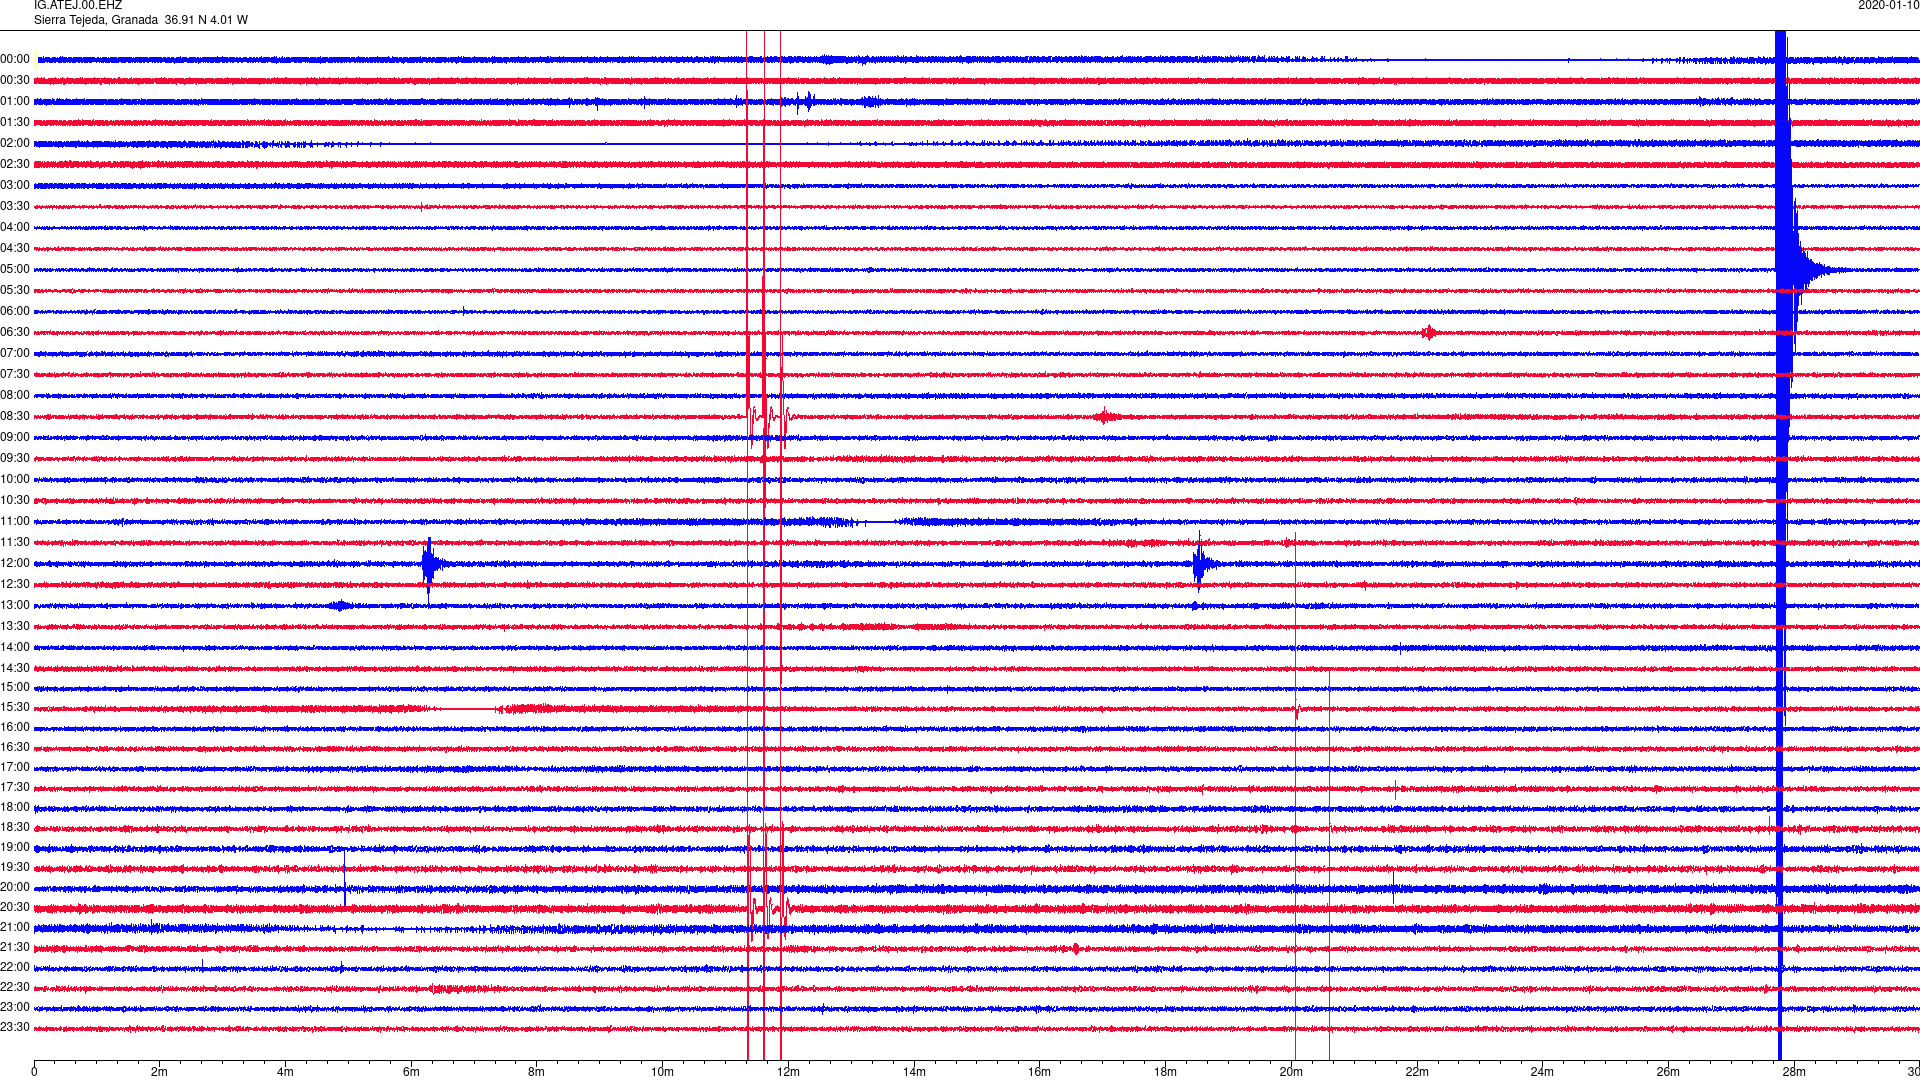Select the 06:30 time row label
The width and height of the screenshot is (1920, 1080).
point(15,333)
